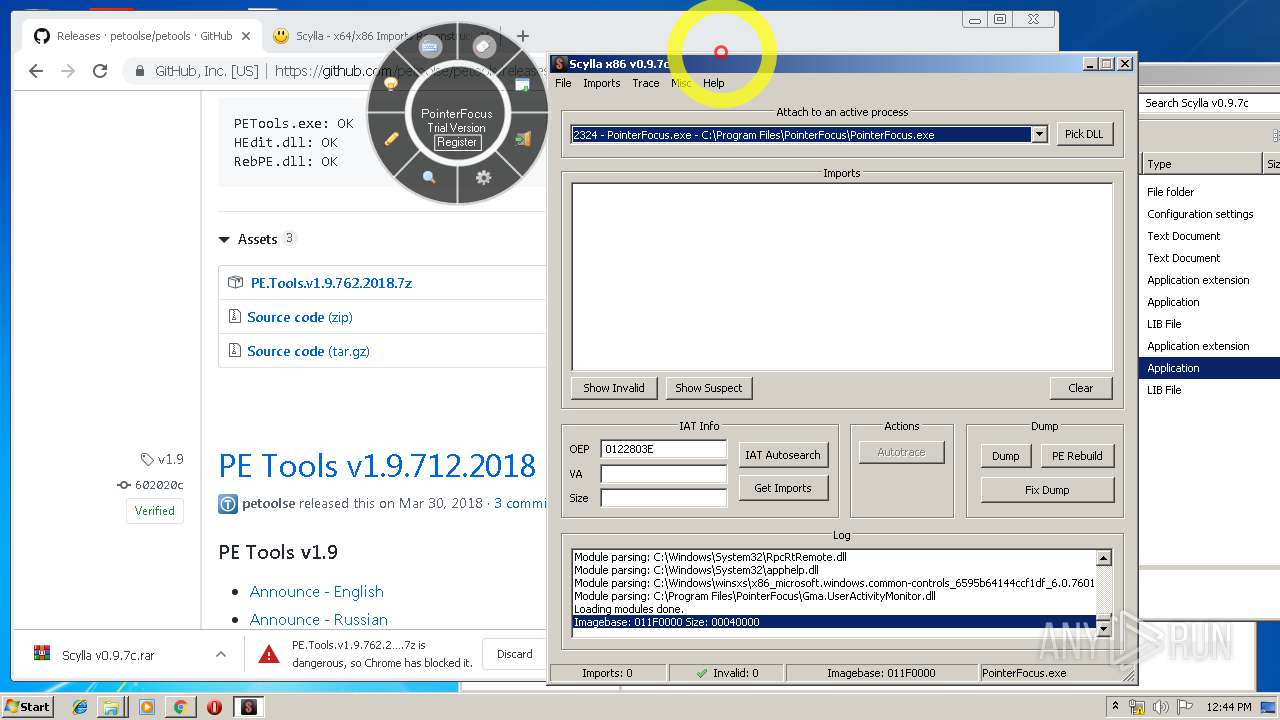
Task: Run IAT Autosearch
Action: 783,455
